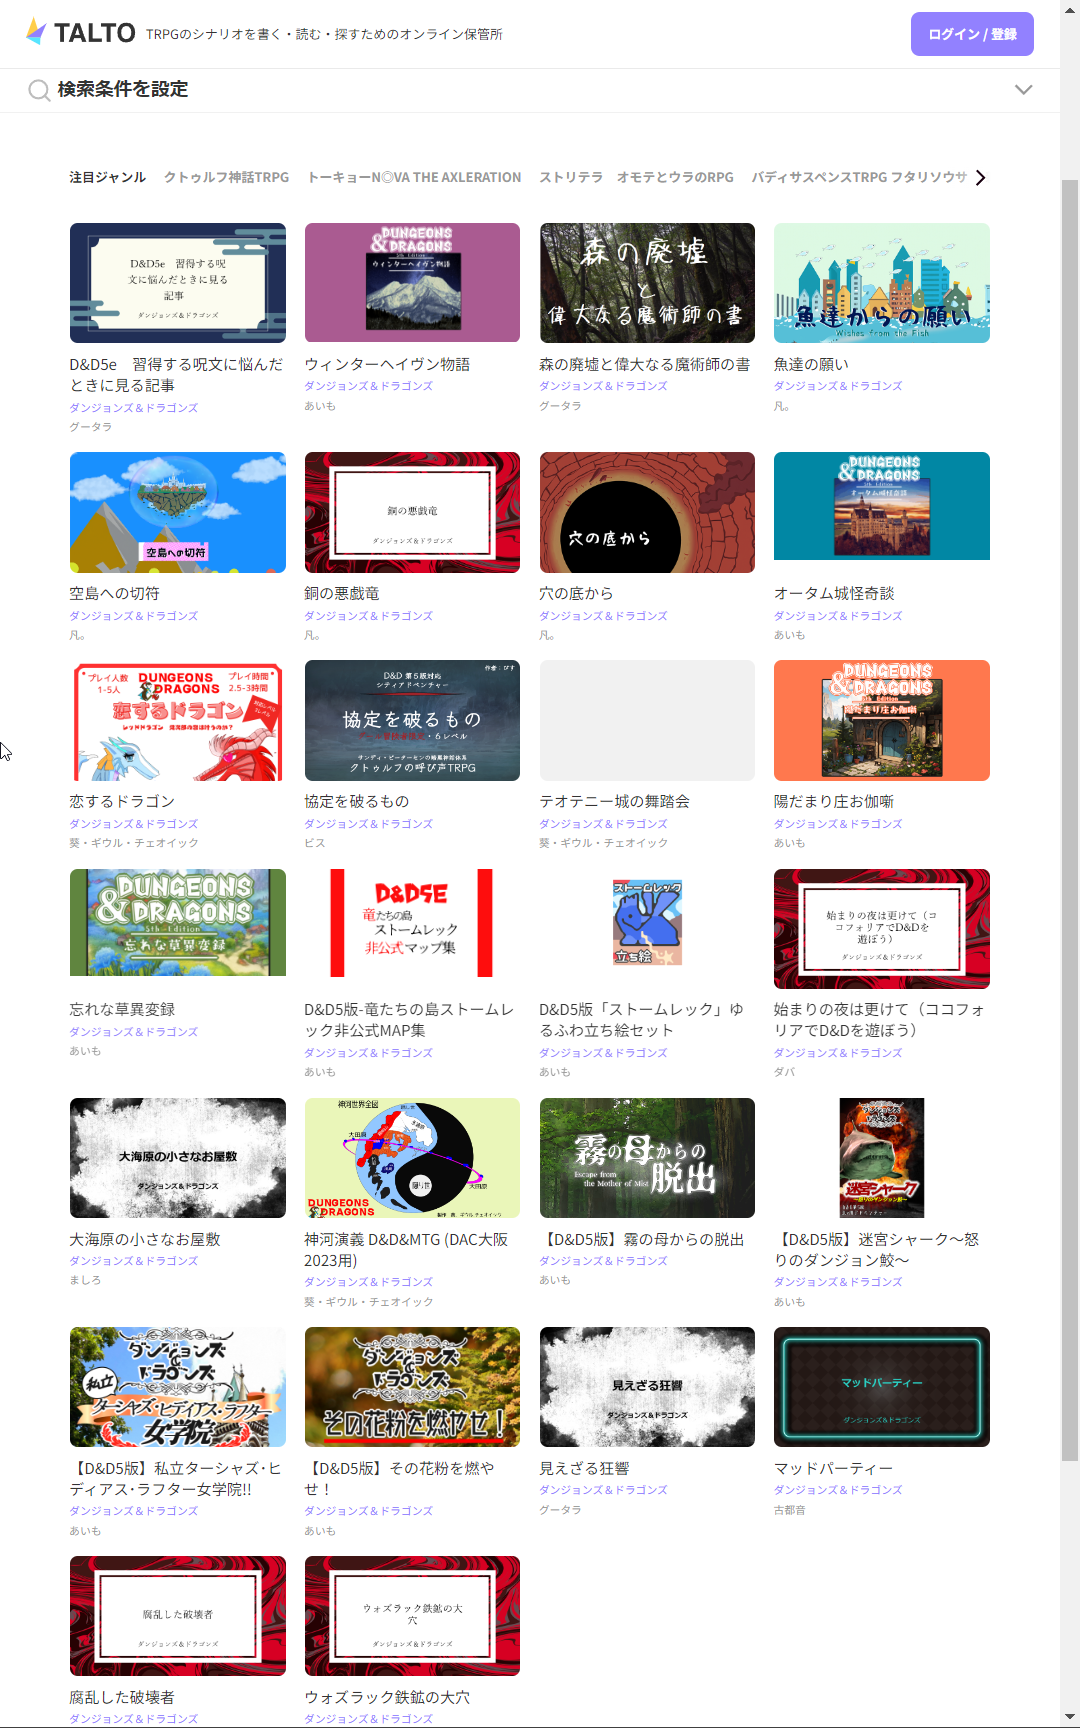Screen dimensions: 1080x1728
Task: Open the 魚達からの願い thumbnail
Action: pyautogui.click(x=882, y=283)
